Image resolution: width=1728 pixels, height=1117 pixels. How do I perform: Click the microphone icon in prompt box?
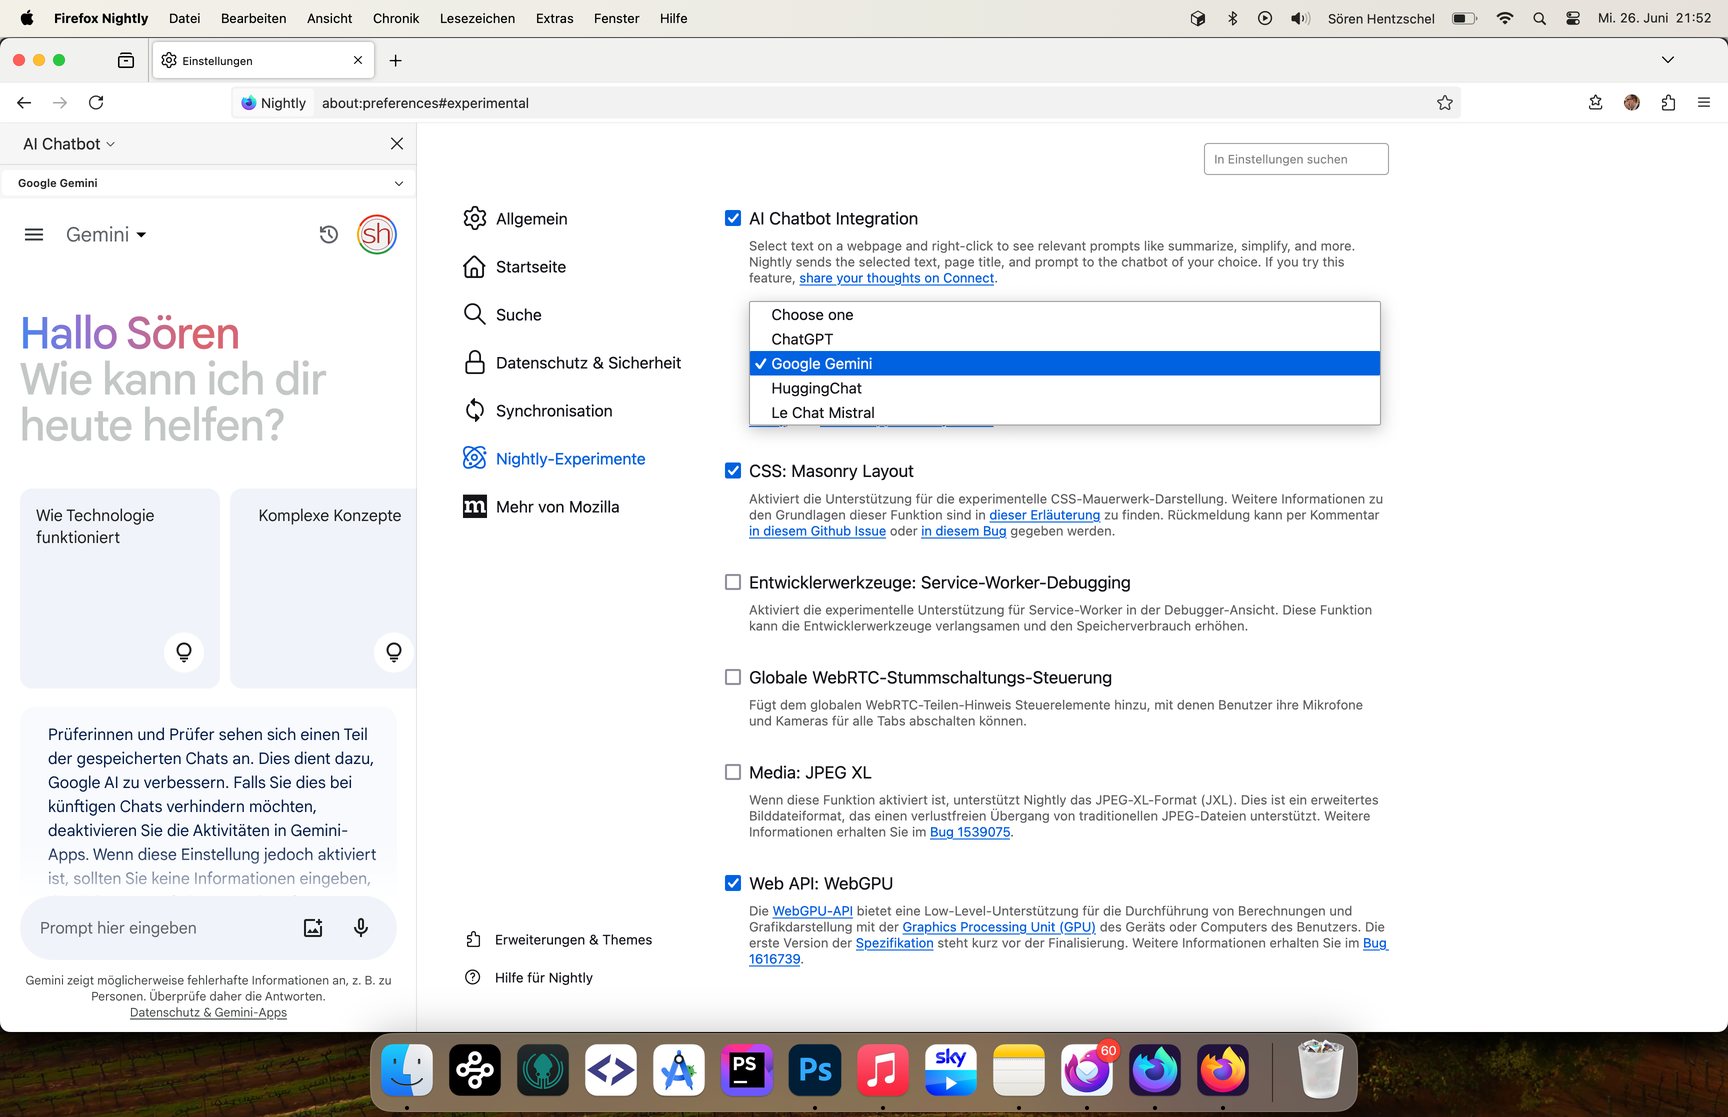click(x=361, y=928)
